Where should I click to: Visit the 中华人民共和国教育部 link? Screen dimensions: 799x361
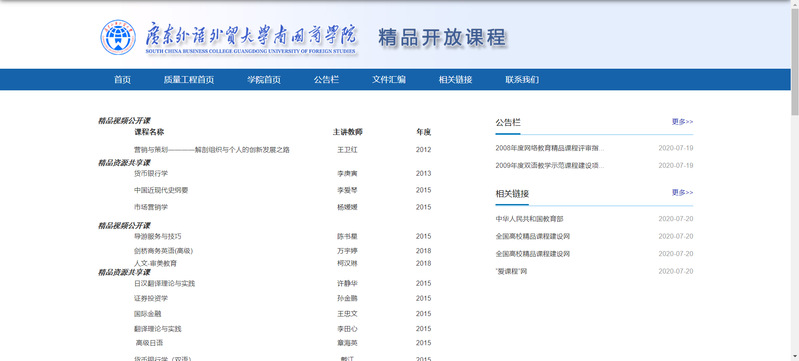coord(529,219)
